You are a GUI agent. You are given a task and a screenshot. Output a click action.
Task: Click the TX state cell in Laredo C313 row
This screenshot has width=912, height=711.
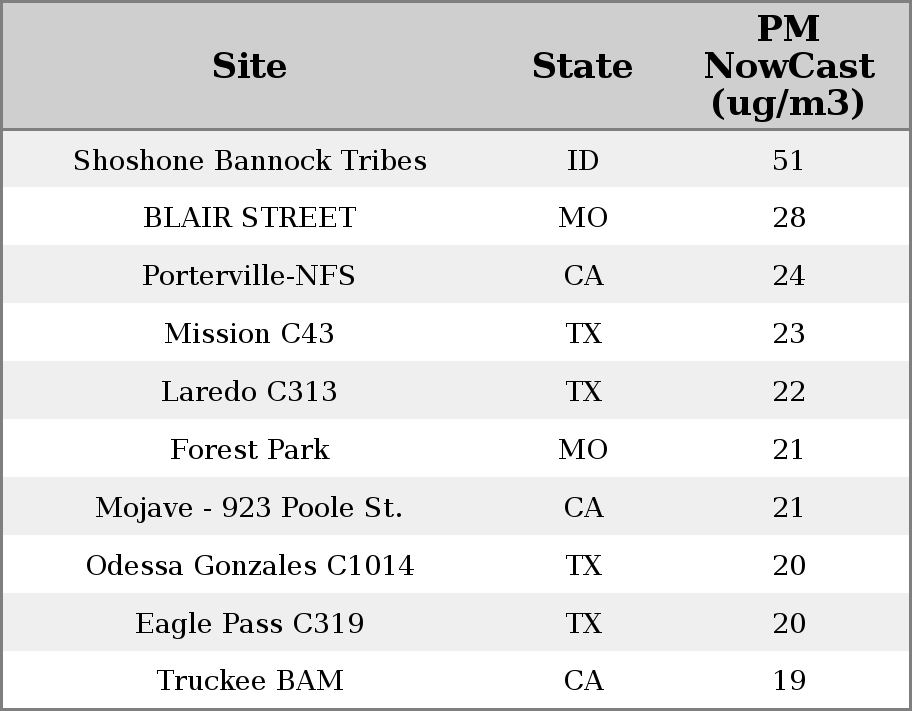point(583,392)
